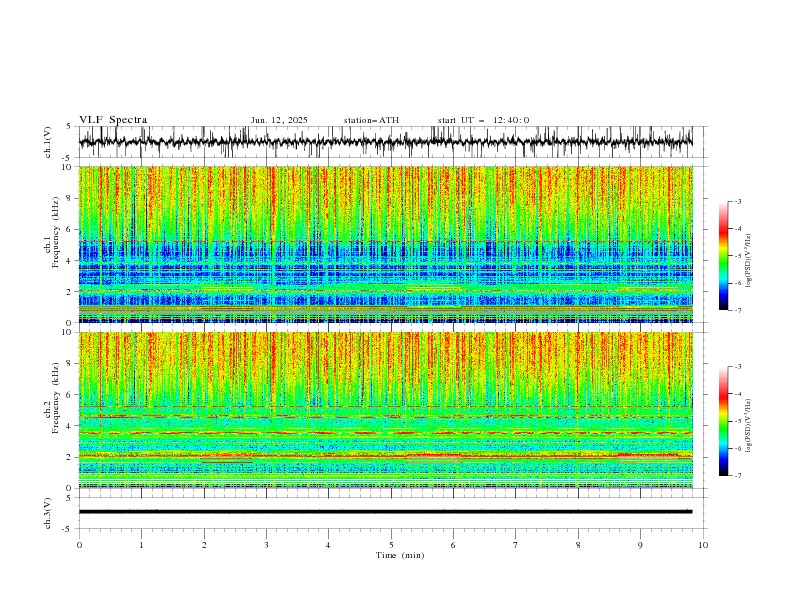Click the 'ch.1(V)' waveform axis label
792x612 pixels.
click(48, 142)
